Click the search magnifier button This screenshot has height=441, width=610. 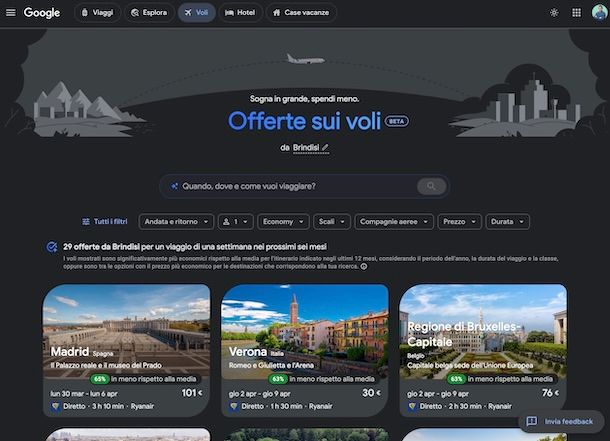tap(431, 186)
